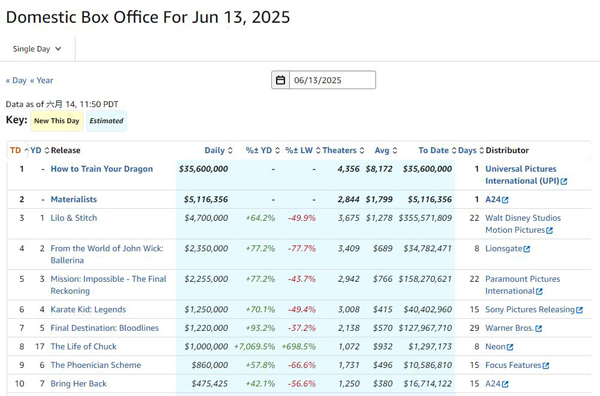Image resolution: width=600 pixels, height=396 pixels.
Task: Open external link icon beside Focus Features
Action: pyautogui.click(x=546, y=366)
